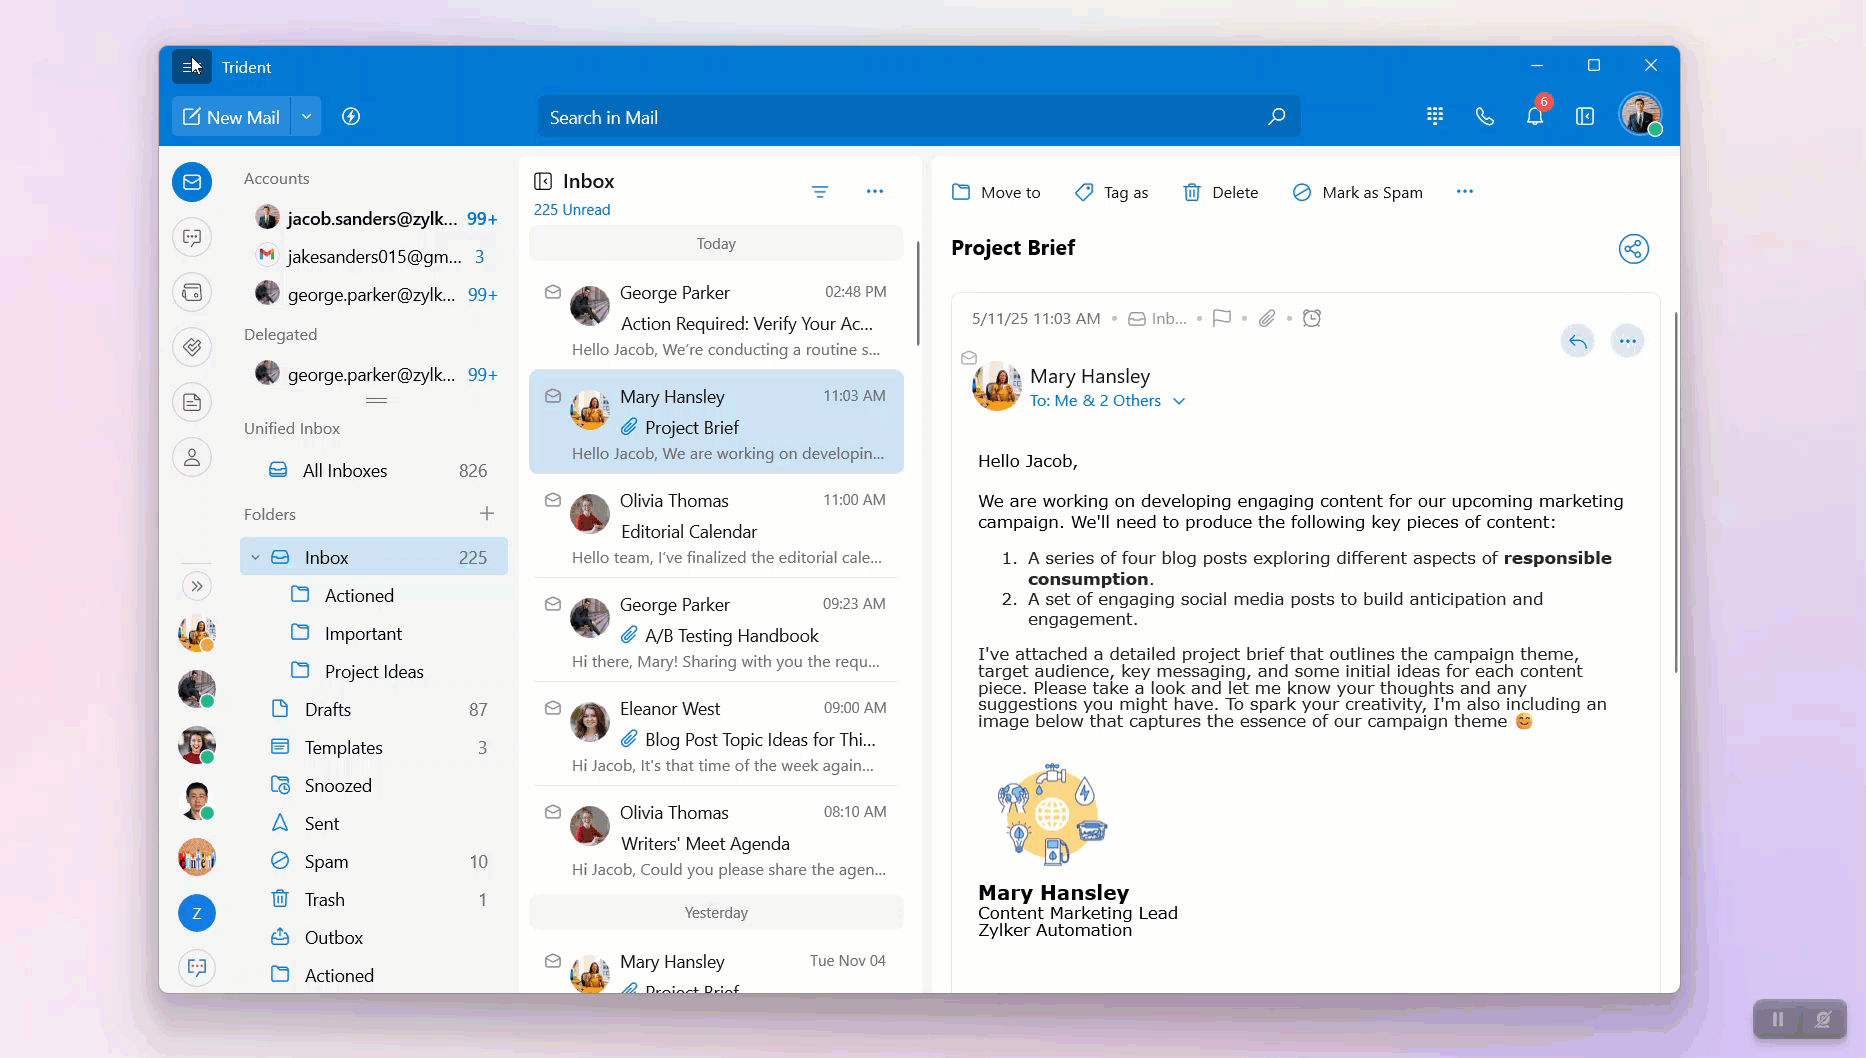Toggle read status on Blog Post Topic Ideas email
The width and height of the screenshot is (1866, 1058).
(x=553, y=708)
